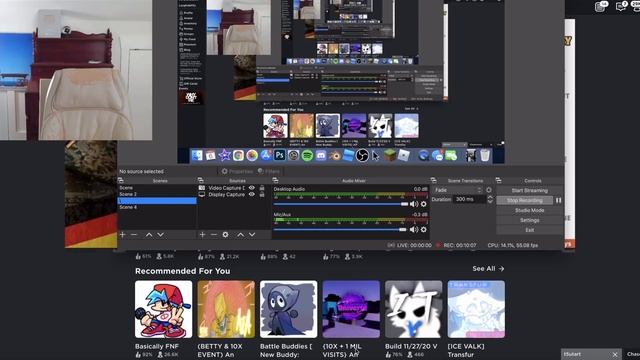Move the source down with the Sources down arrow
This screenshot has height=360, width=640.
[252, 235]
